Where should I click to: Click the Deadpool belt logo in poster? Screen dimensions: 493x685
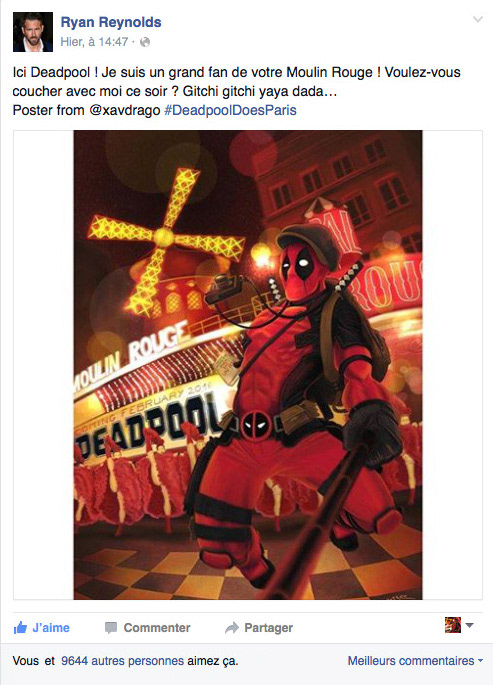coord(256,425)
